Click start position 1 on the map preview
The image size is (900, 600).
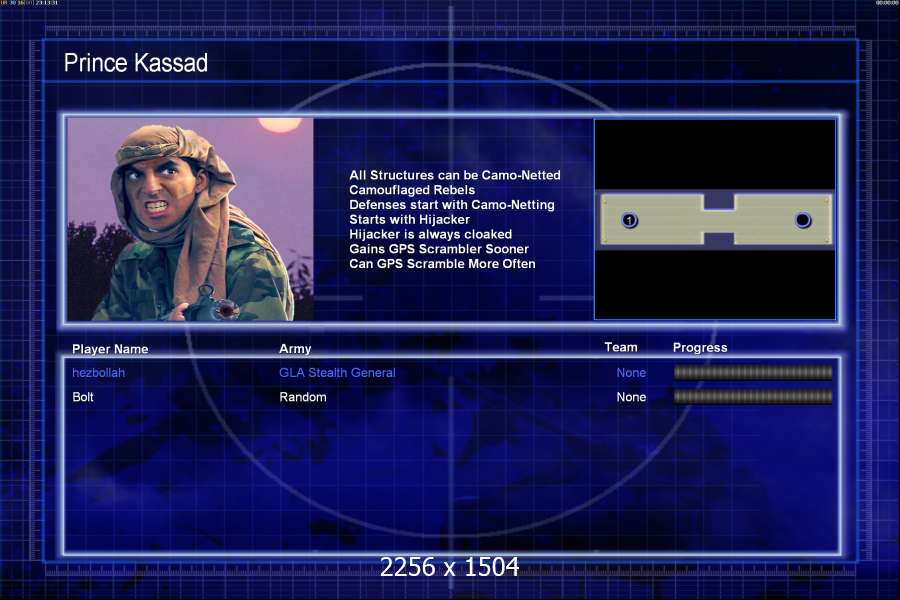coord(630,220)
